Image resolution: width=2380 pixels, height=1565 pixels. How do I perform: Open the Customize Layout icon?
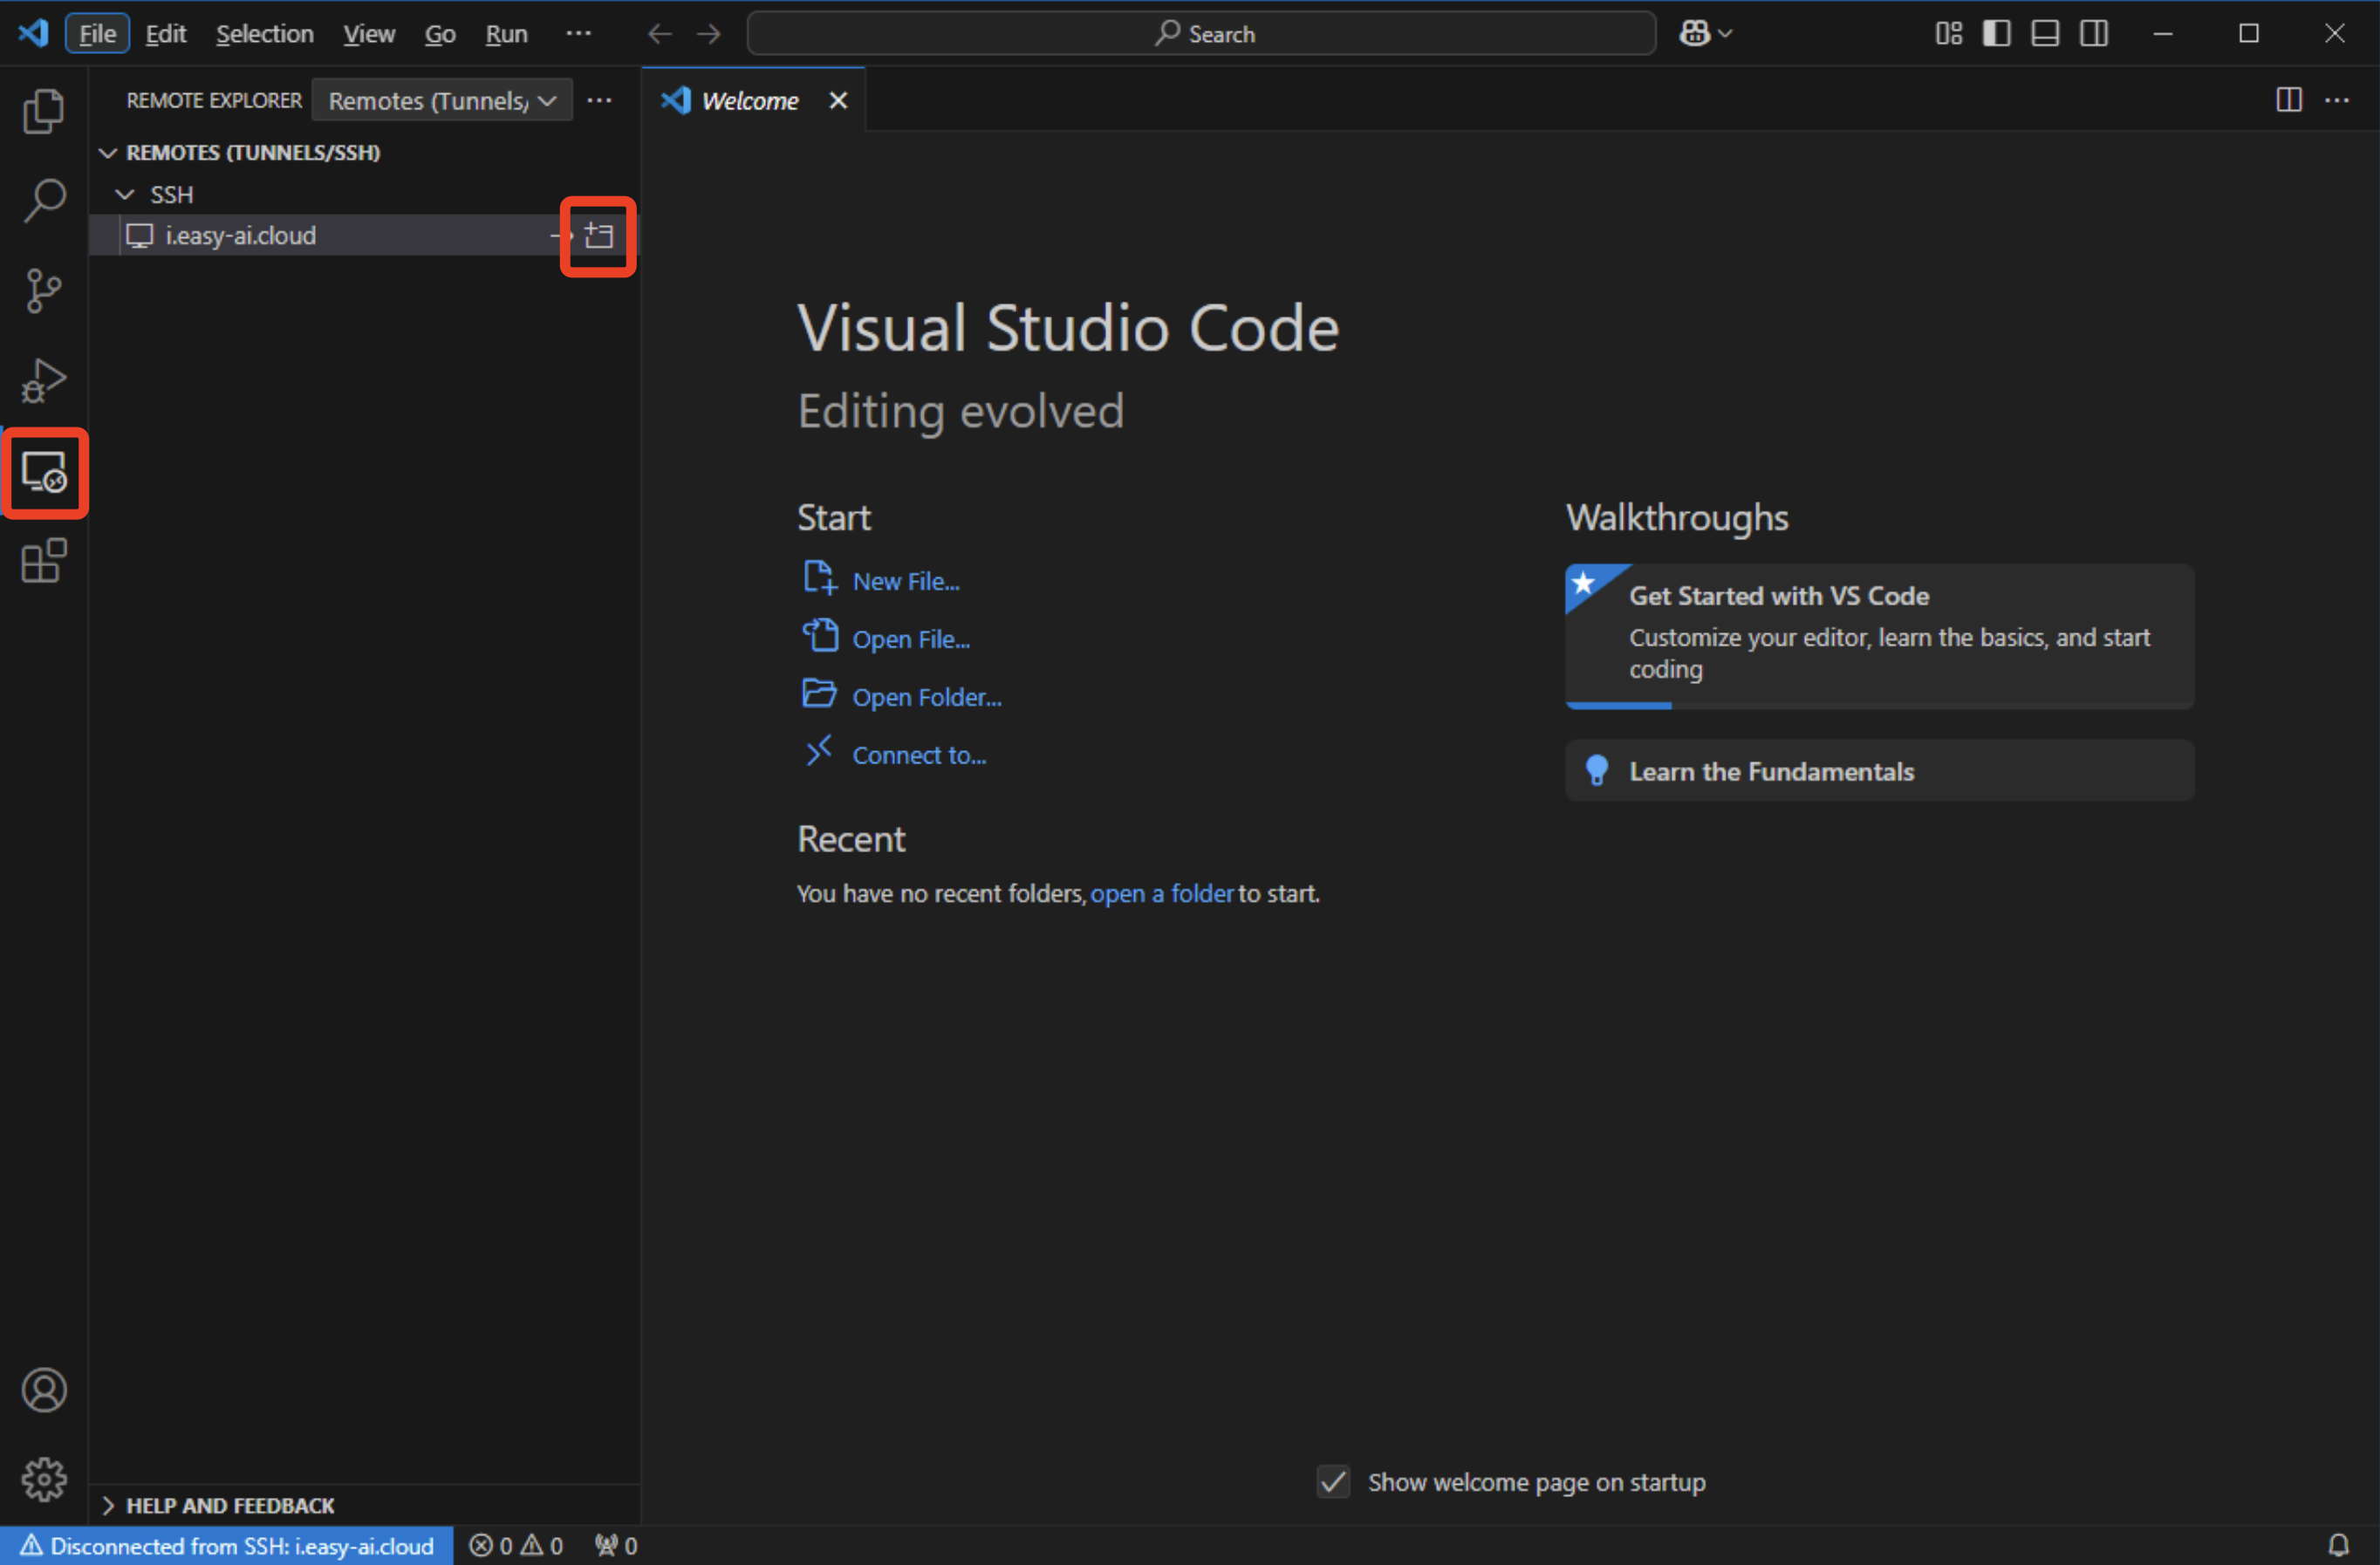[1948, 34]
